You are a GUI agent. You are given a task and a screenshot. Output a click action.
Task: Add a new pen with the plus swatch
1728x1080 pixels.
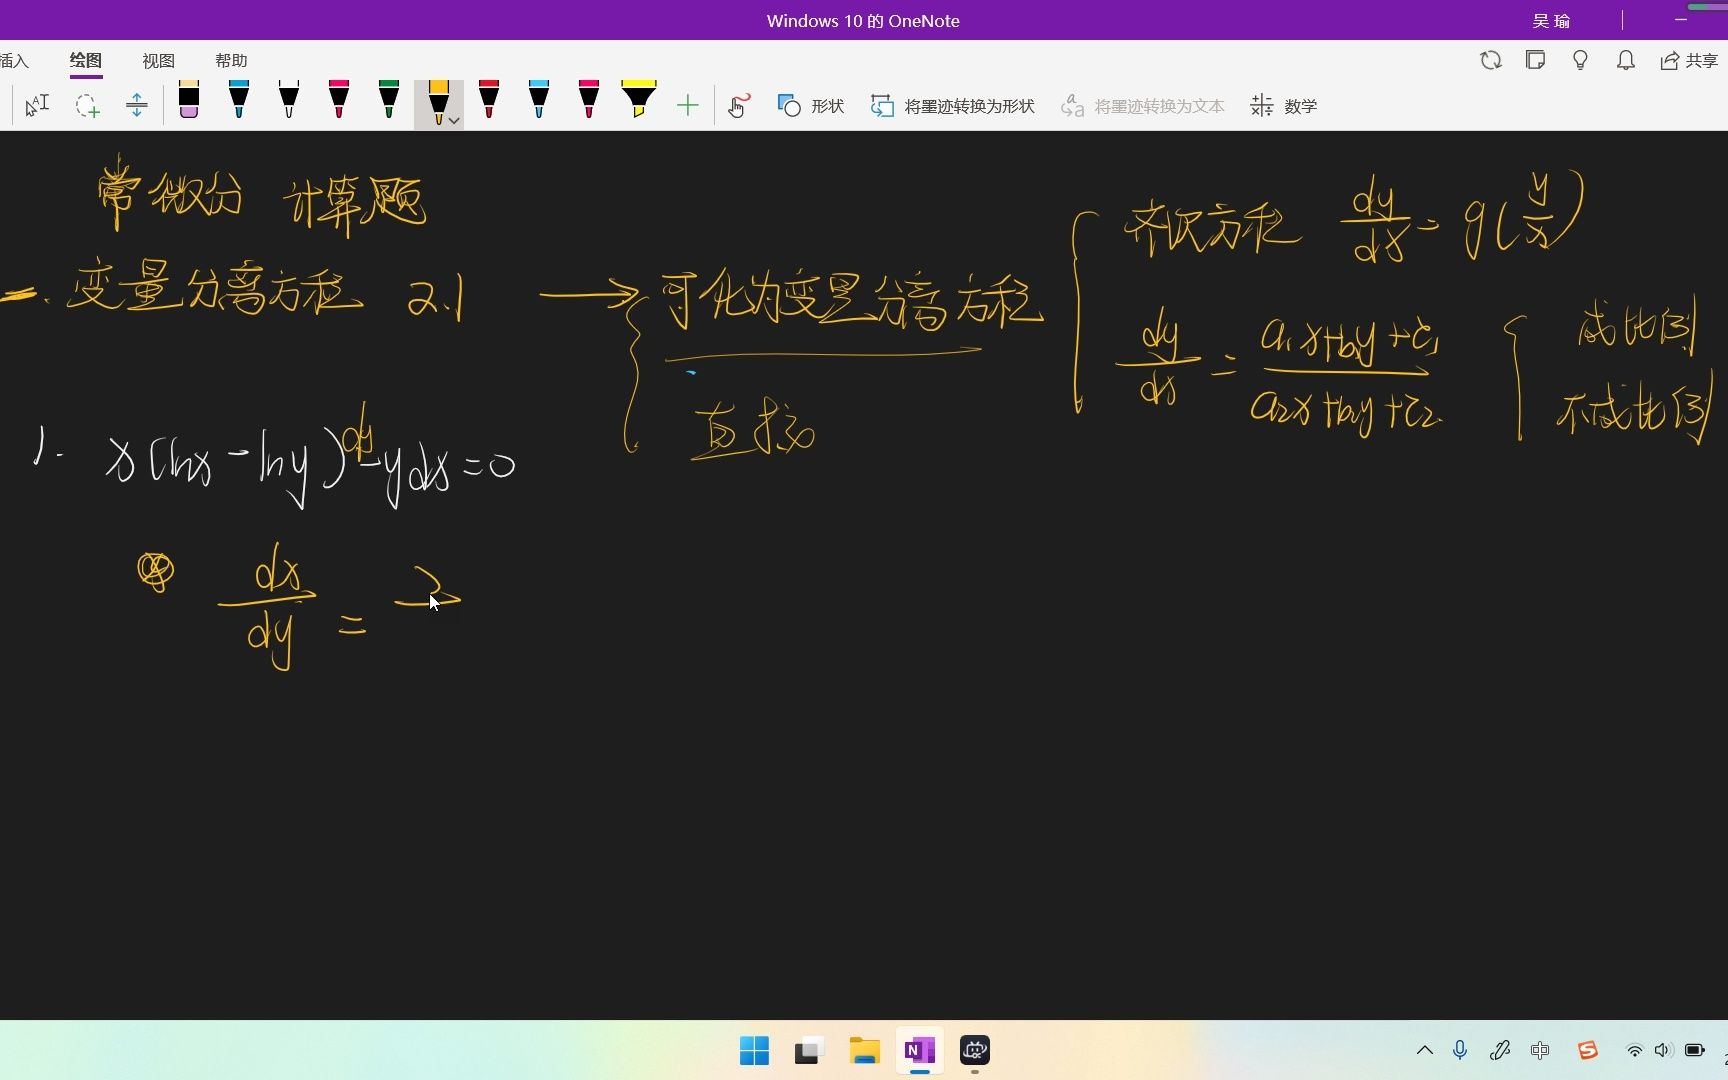(688, 105)
